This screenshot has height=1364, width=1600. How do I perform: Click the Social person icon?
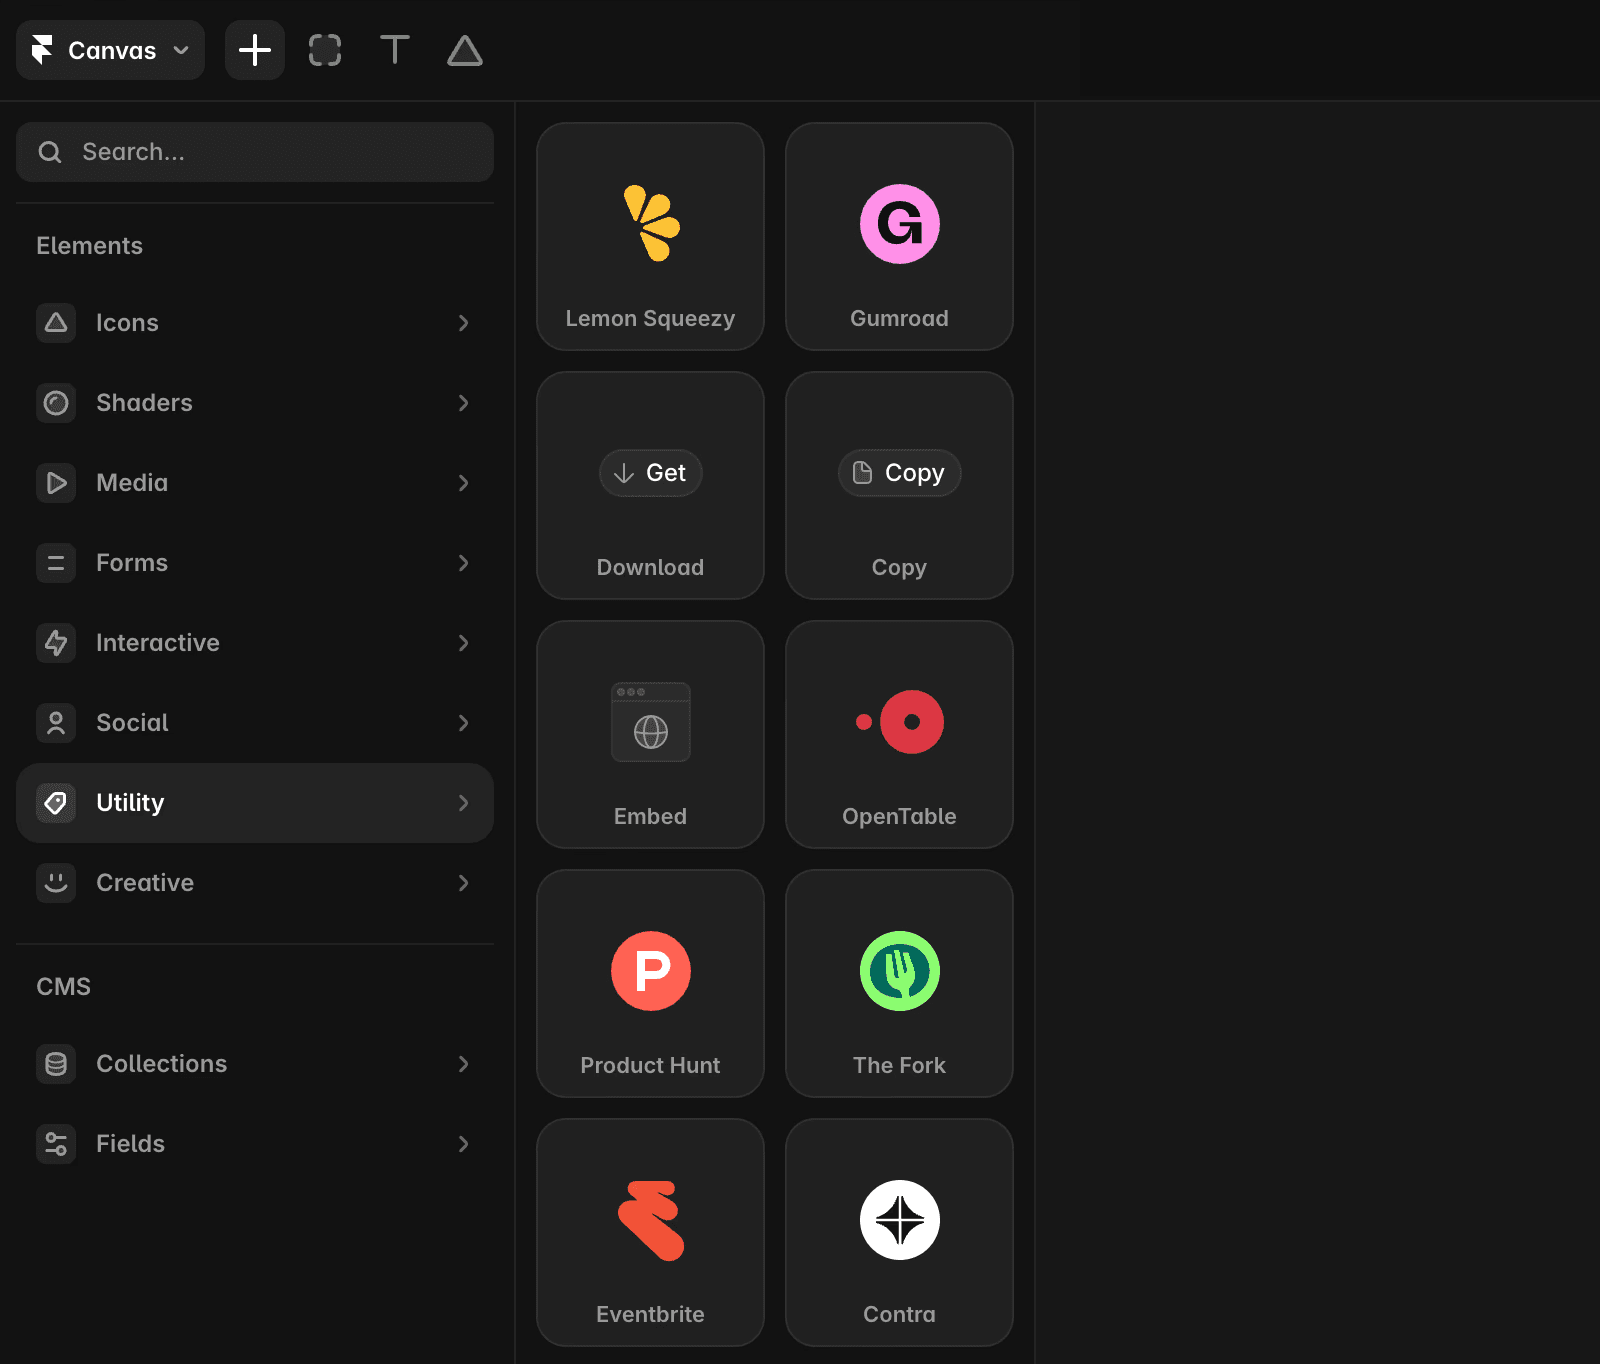click(x=56, y=723)
